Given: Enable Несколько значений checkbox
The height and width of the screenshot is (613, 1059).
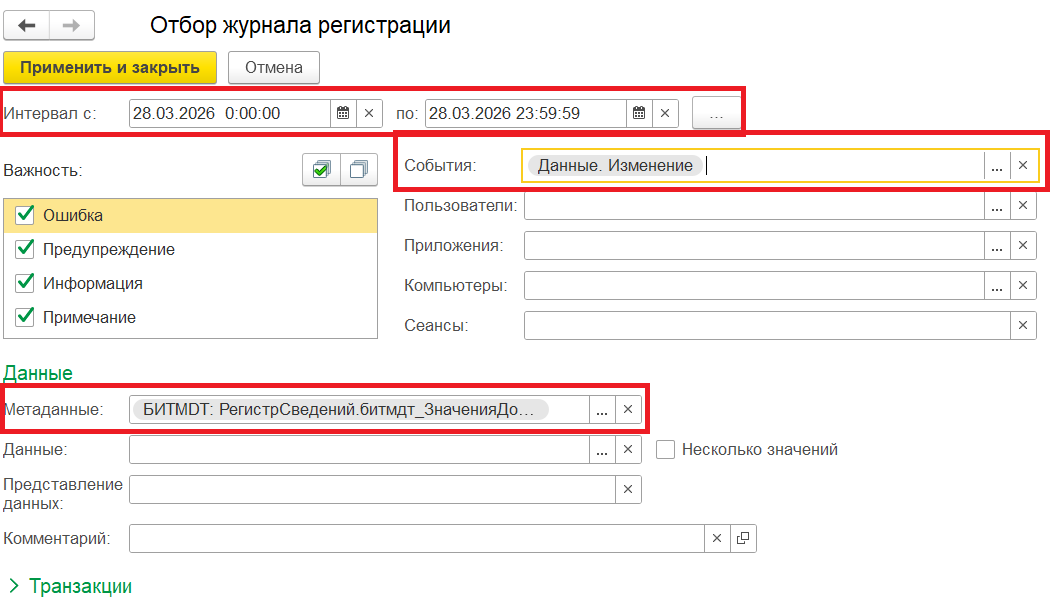Looking at the screenshot, I should (x=665, y=450).
